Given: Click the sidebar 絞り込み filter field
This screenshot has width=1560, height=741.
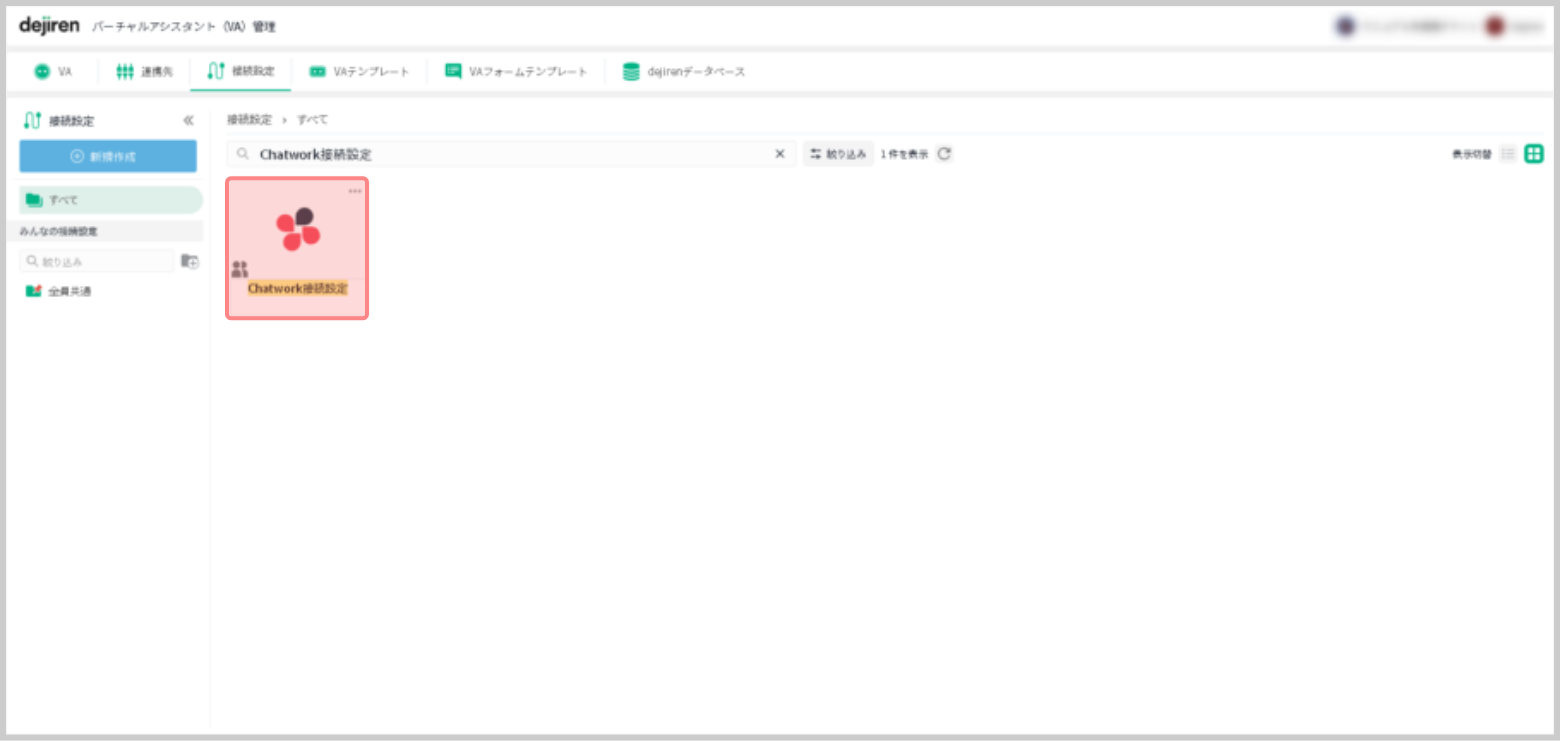Looking at the screenshot, I should [x=98, y=261].
